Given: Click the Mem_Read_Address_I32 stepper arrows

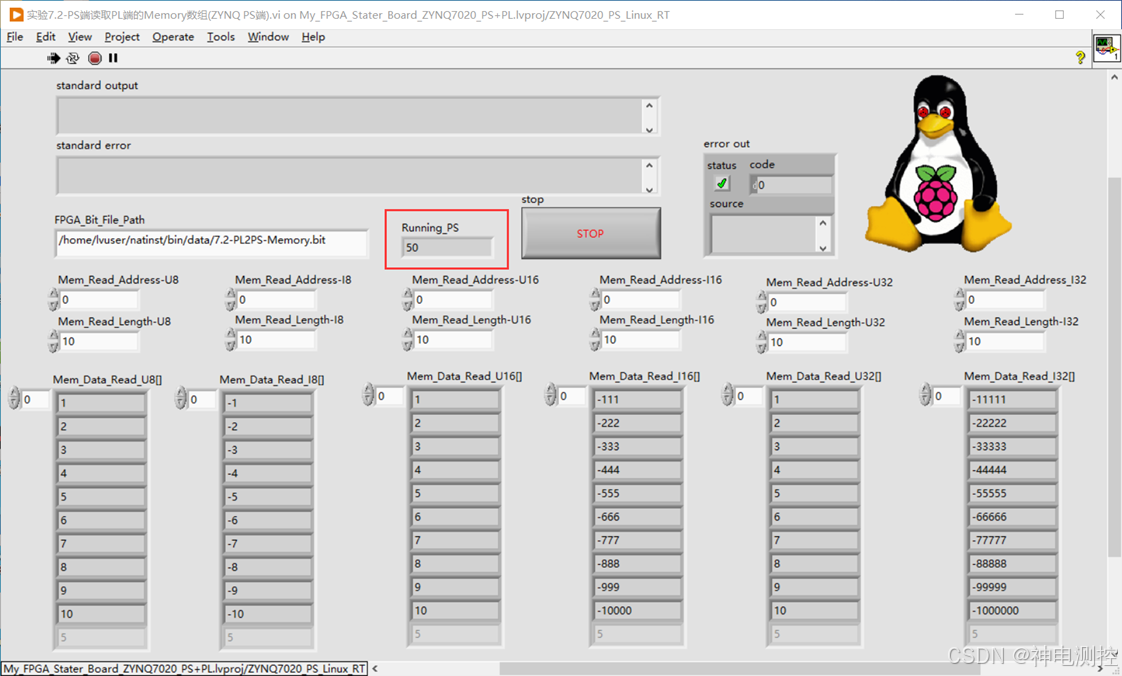Looking at the screenshot, I should tap(960, 299).
